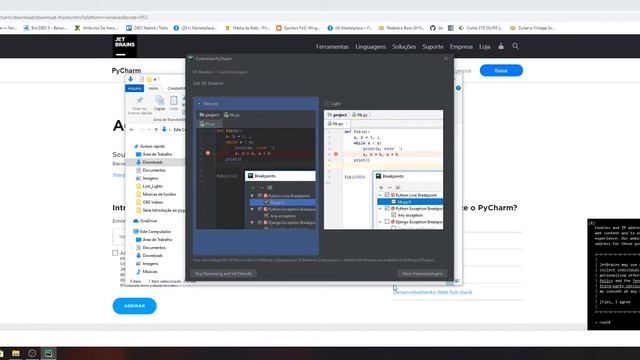This screenshot has width=640, height=360.
Task: Toggle Python Line Breakpoint checkbox in Light preview
Action: 387,195
